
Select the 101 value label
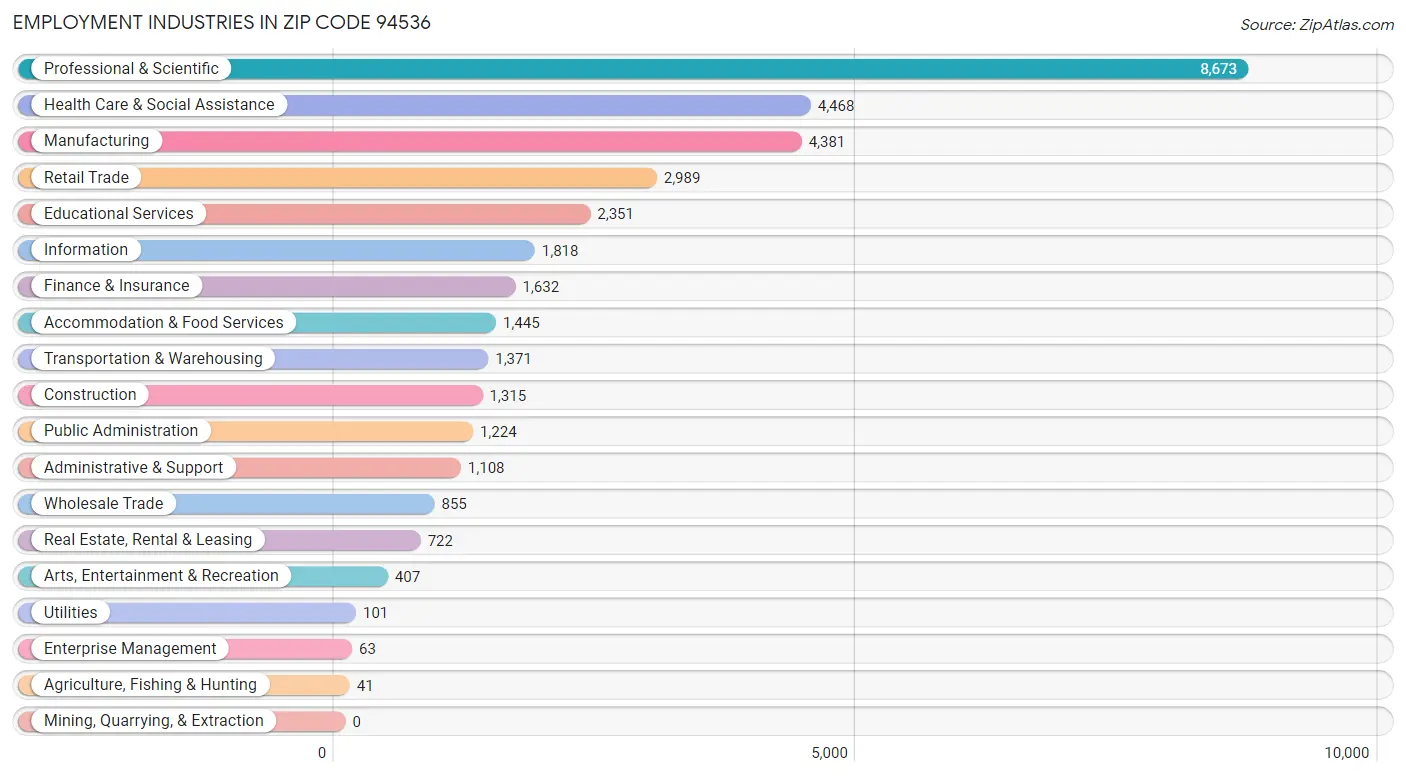point(375,613)
